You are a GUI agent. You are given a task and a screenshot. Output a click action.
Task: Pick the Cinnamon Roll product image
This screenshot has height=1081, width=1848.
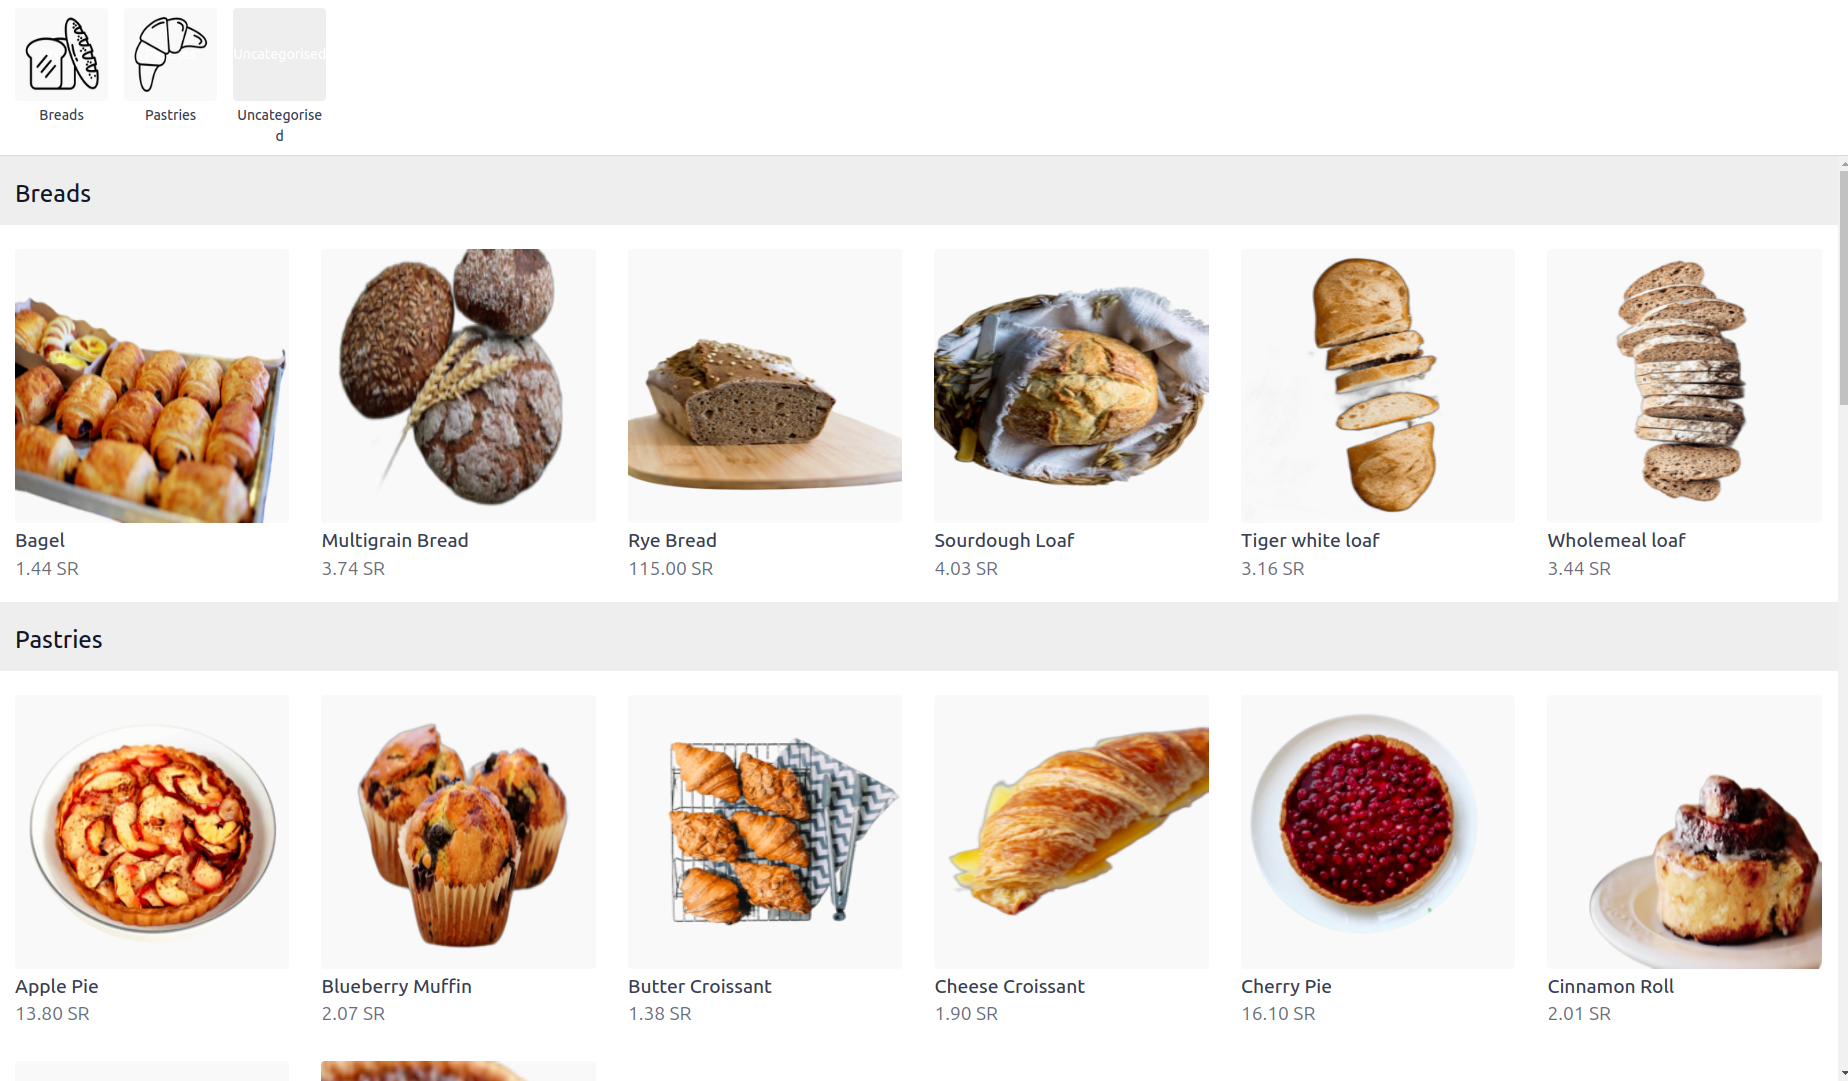pyautogui.click(x=1684, y=832)
